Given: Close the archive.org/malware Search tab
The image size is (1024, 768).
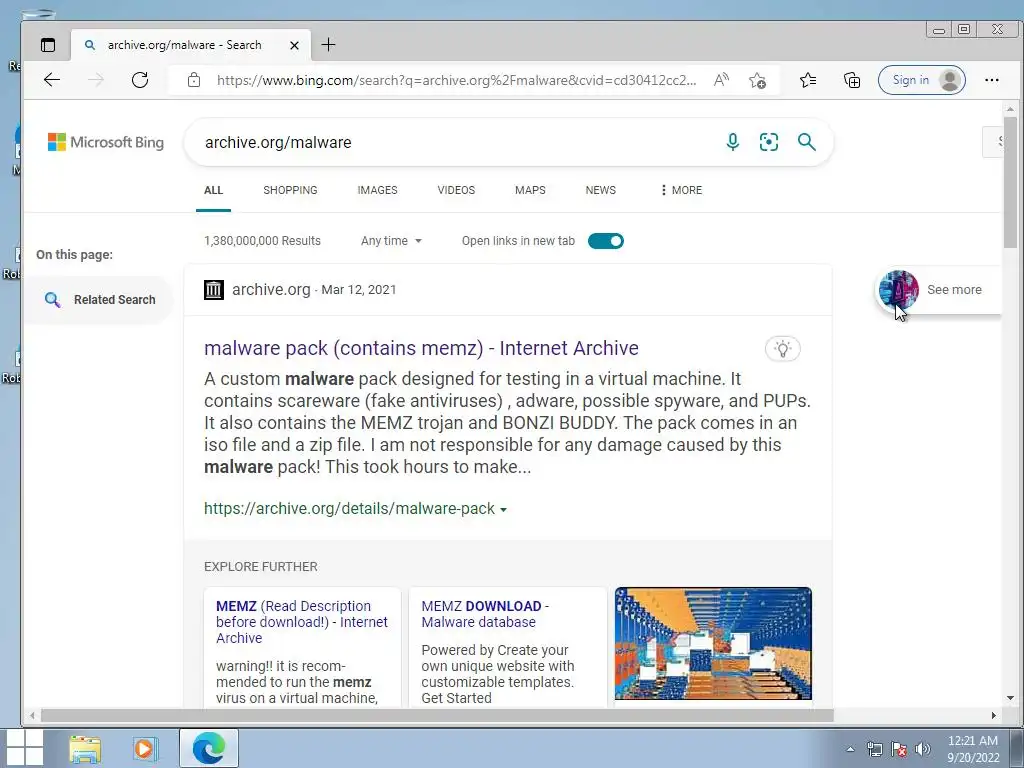Looking at the screenshot, I should click(295, 45).
